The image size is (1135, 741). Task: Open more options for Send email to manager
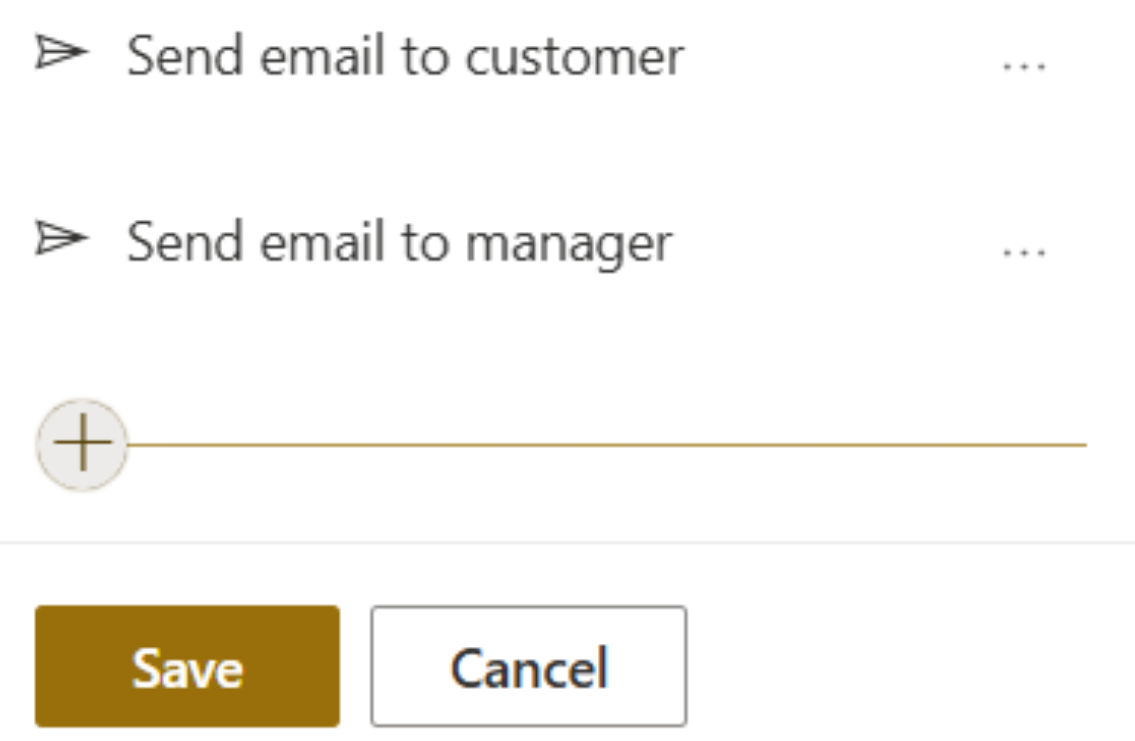click(x=1024, y=253)
